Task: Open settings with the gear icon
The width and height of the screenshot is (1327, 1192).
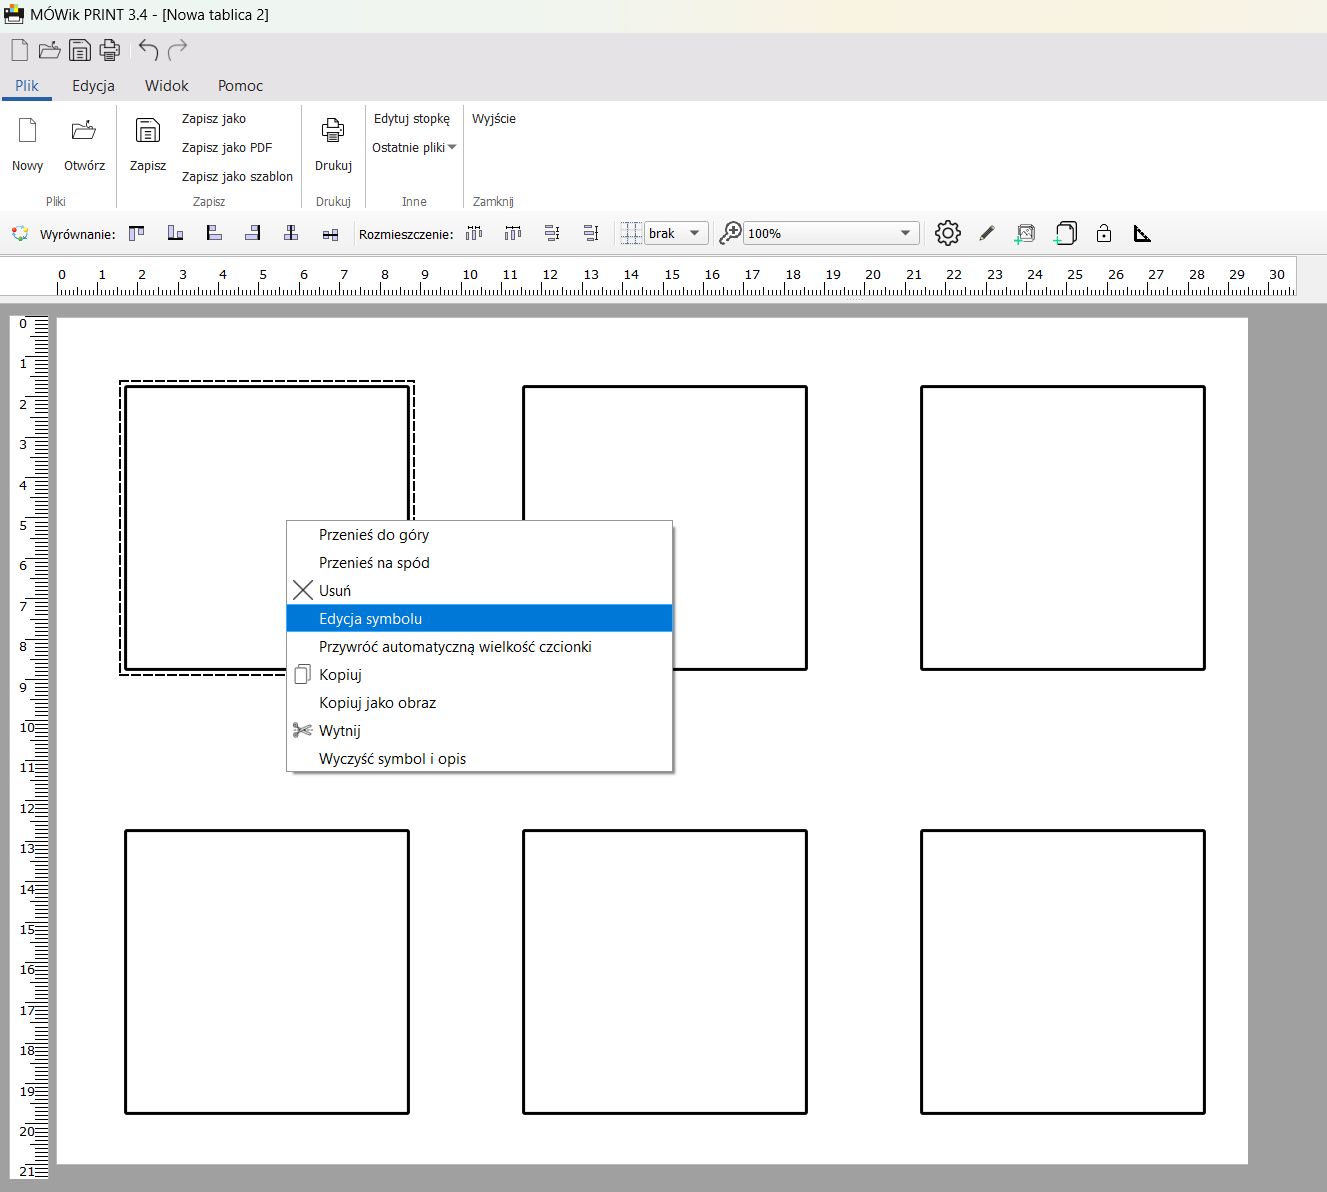Action: [x=948, y=233]
